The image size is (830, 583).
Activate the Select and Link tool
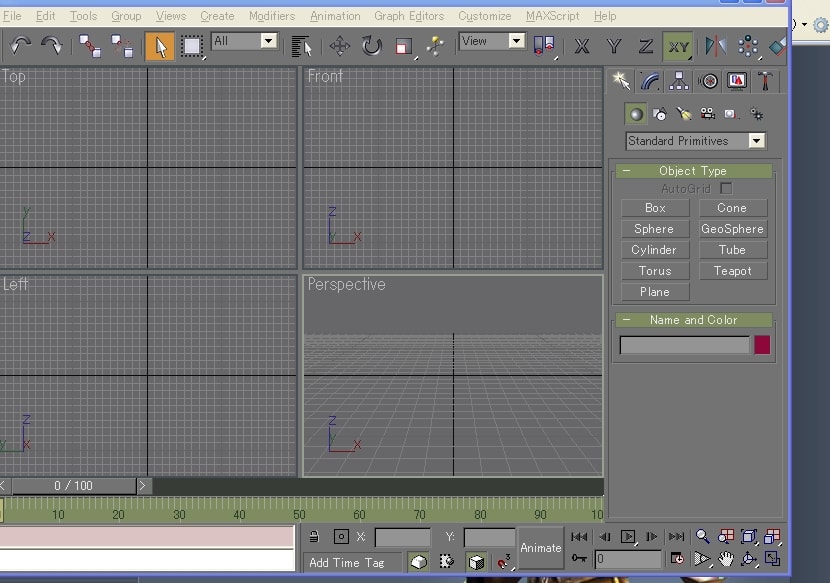[90, 46]
